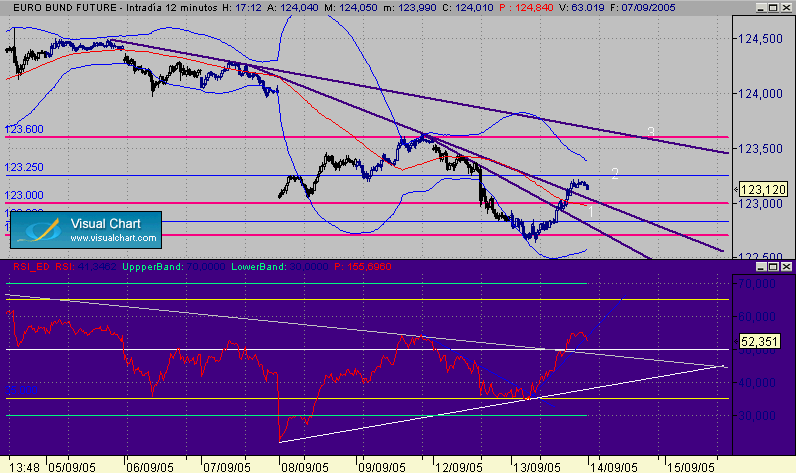Click the 15/09/05 date on time axis
Screen dimensions: 796x473
pos(691,466)
